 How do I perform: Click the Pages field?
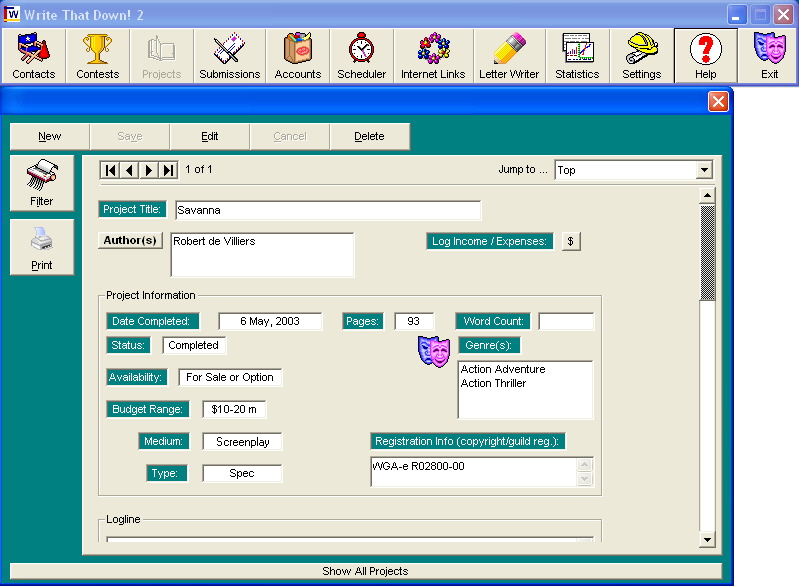414,322
